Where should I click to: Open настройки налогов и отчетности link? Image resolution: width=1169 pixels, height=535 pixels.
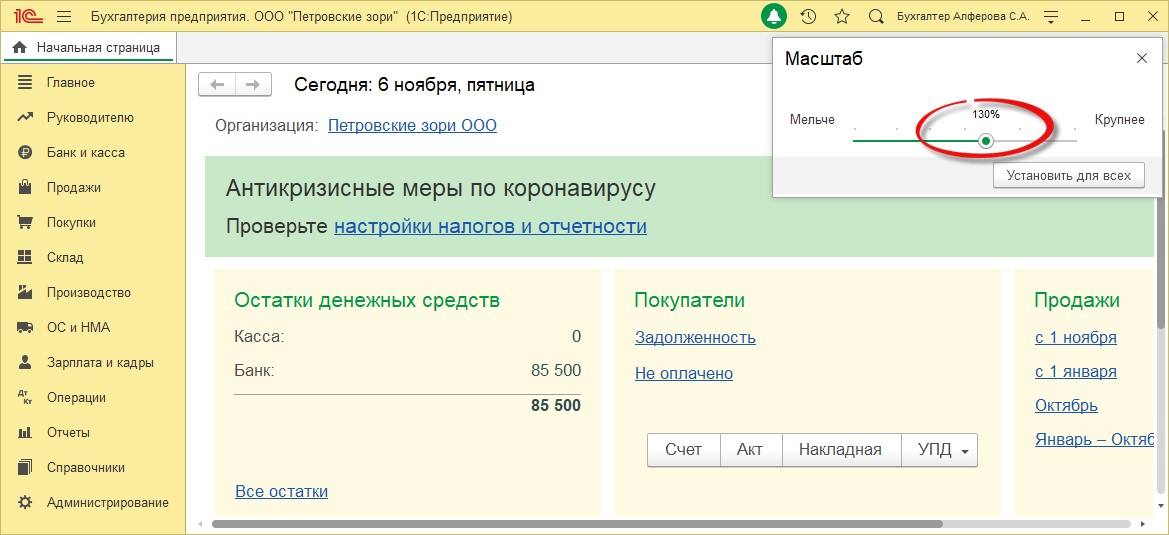490,227
